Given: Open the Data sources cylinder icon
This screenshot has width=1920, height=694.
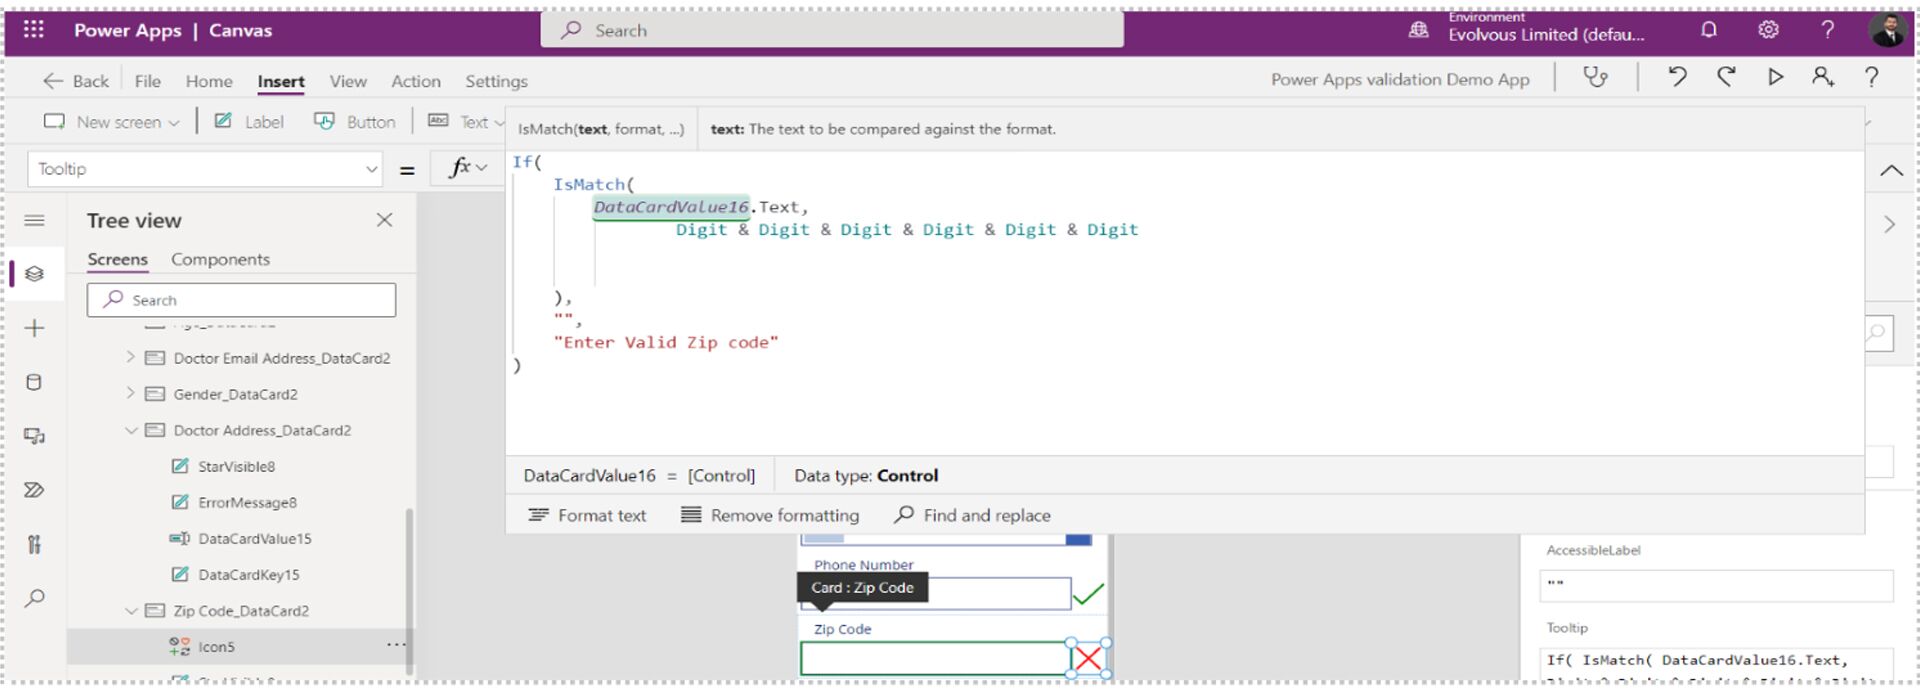Looking at the screenshot, I should [x=34, y=382].
